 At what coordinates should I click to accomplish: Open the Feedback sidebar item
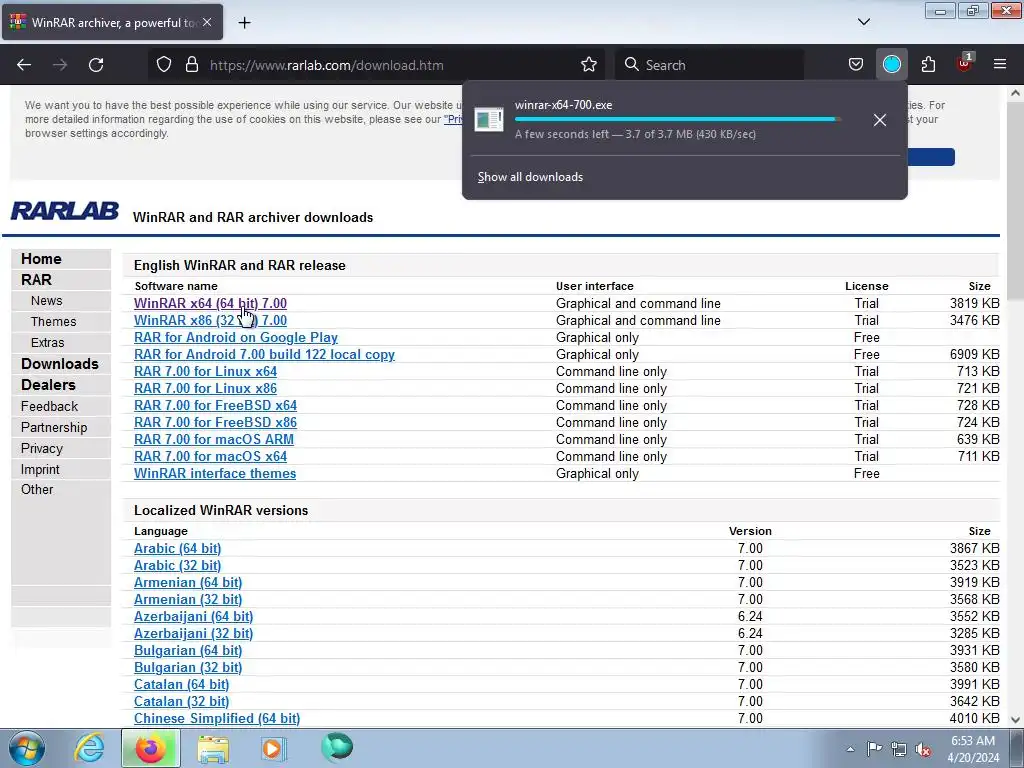tap(49, 406)
